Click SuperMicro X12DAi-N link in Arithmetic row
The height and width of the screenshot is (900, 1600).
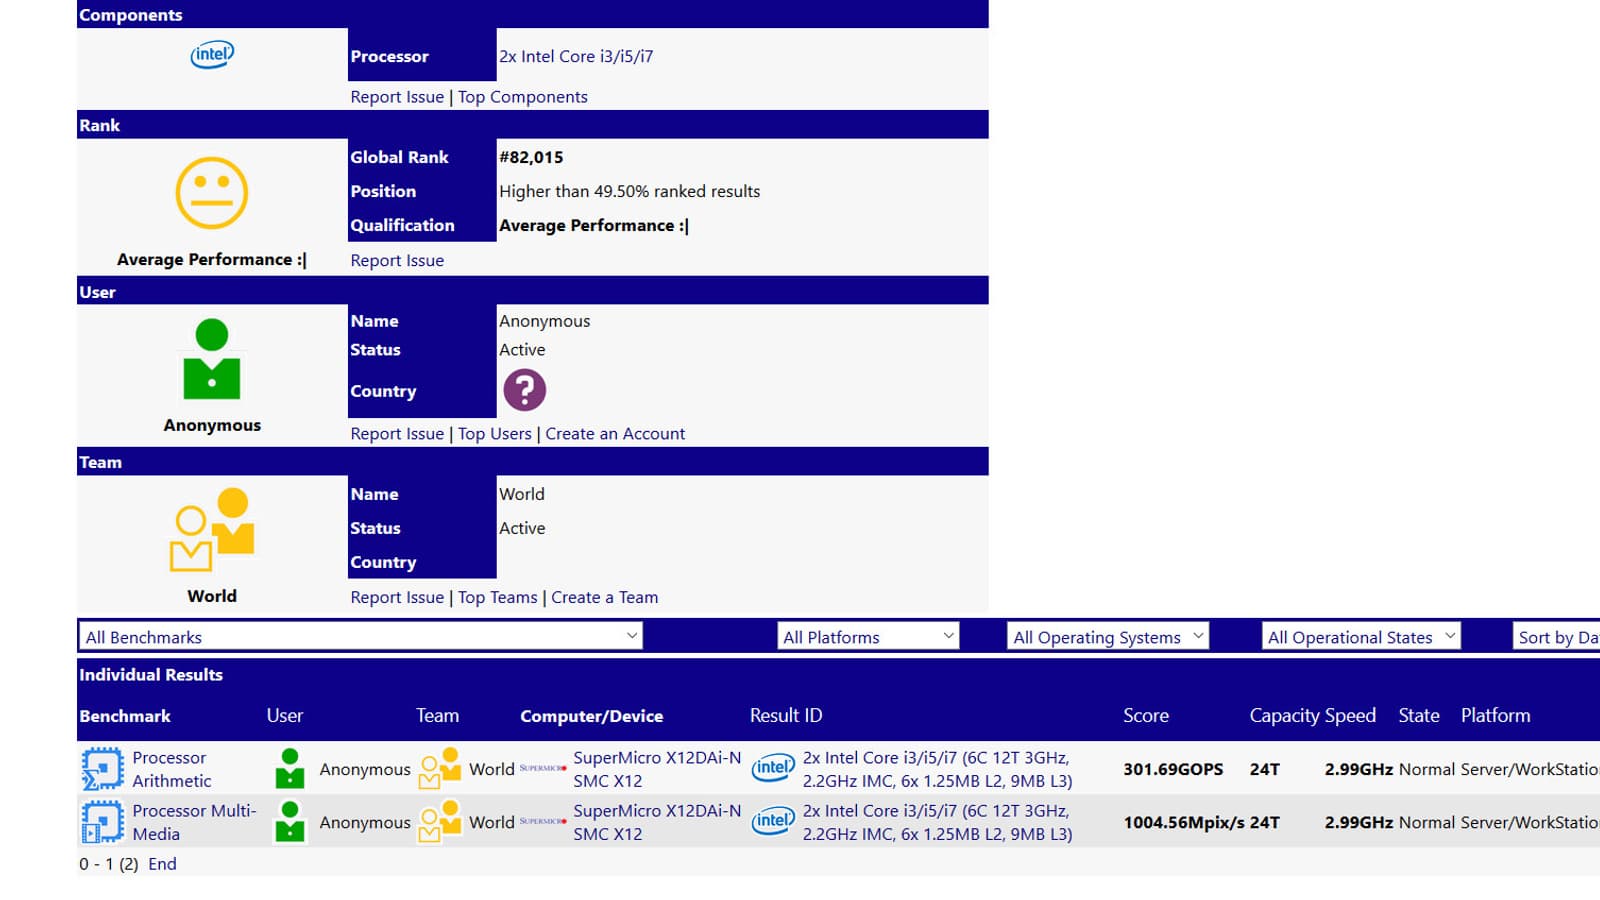click(657, 769)
